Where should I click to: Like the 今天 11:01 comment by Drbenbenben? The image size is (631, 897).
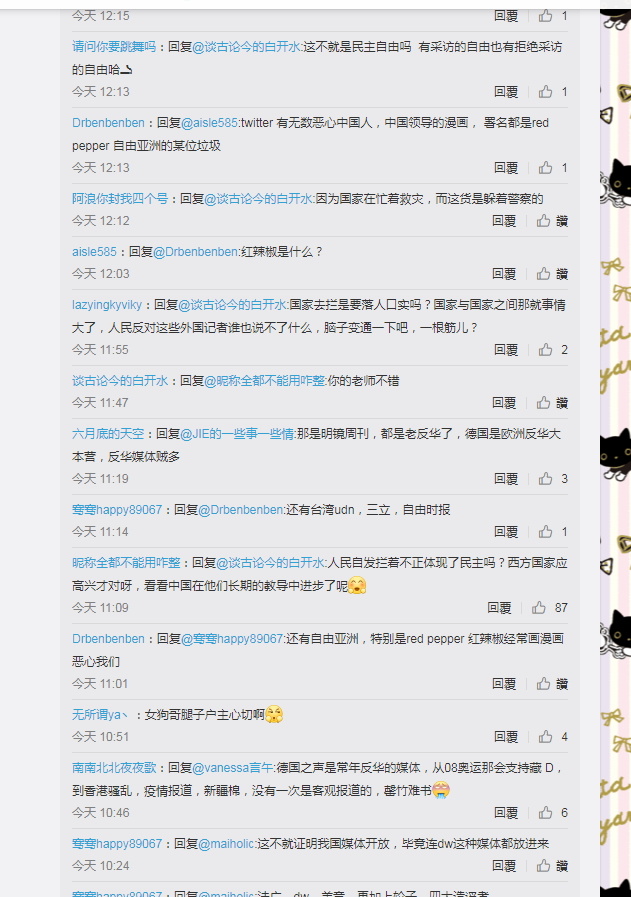point(543,683)
